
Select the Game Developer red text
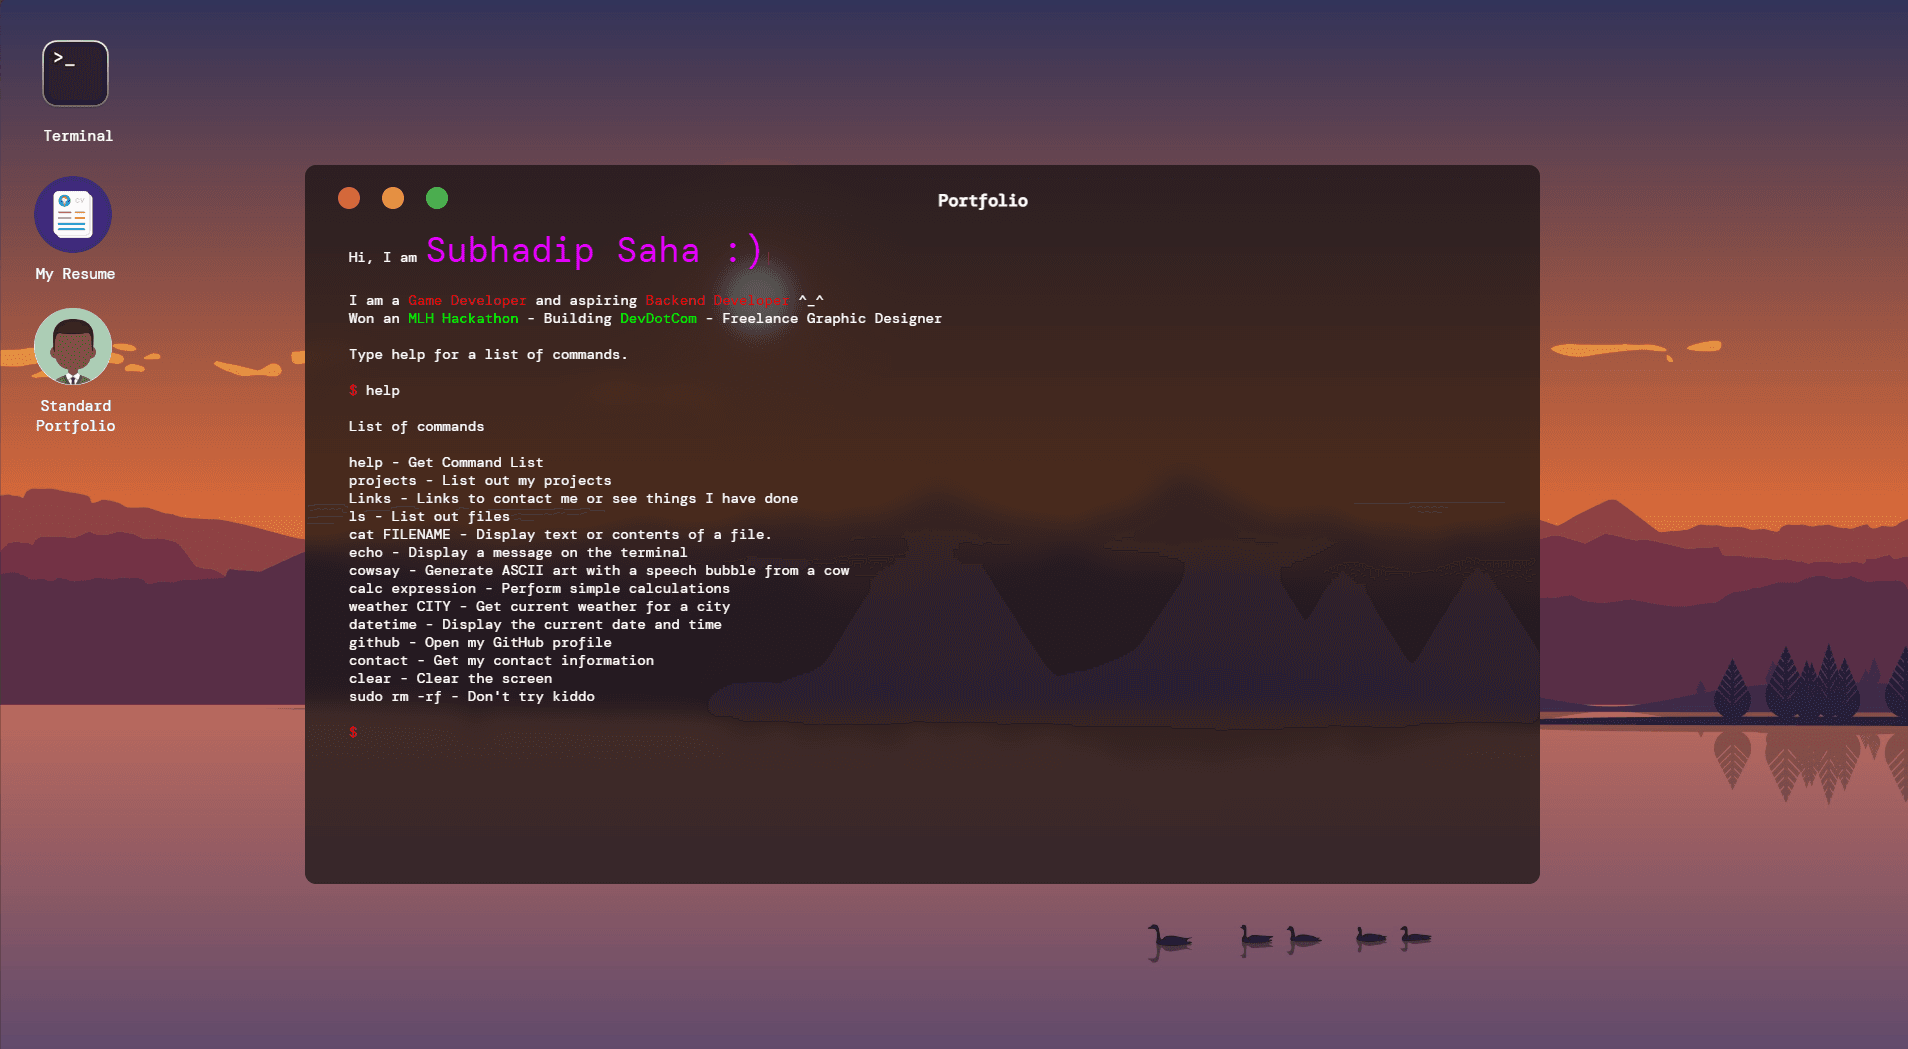coord(468,300)
